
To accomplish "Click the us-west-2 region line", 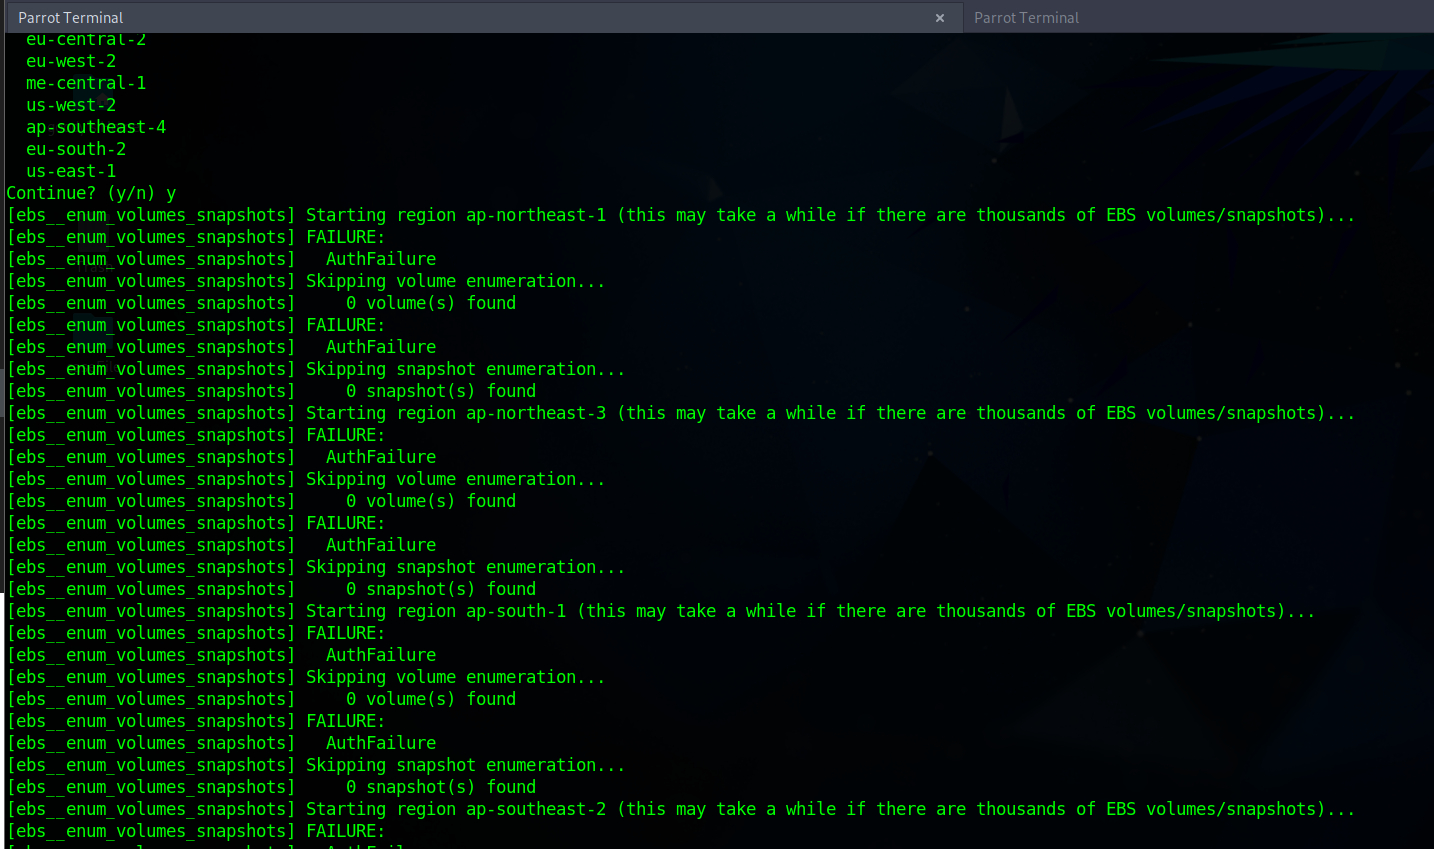I will pyautogui.click(x=71, y=104).
